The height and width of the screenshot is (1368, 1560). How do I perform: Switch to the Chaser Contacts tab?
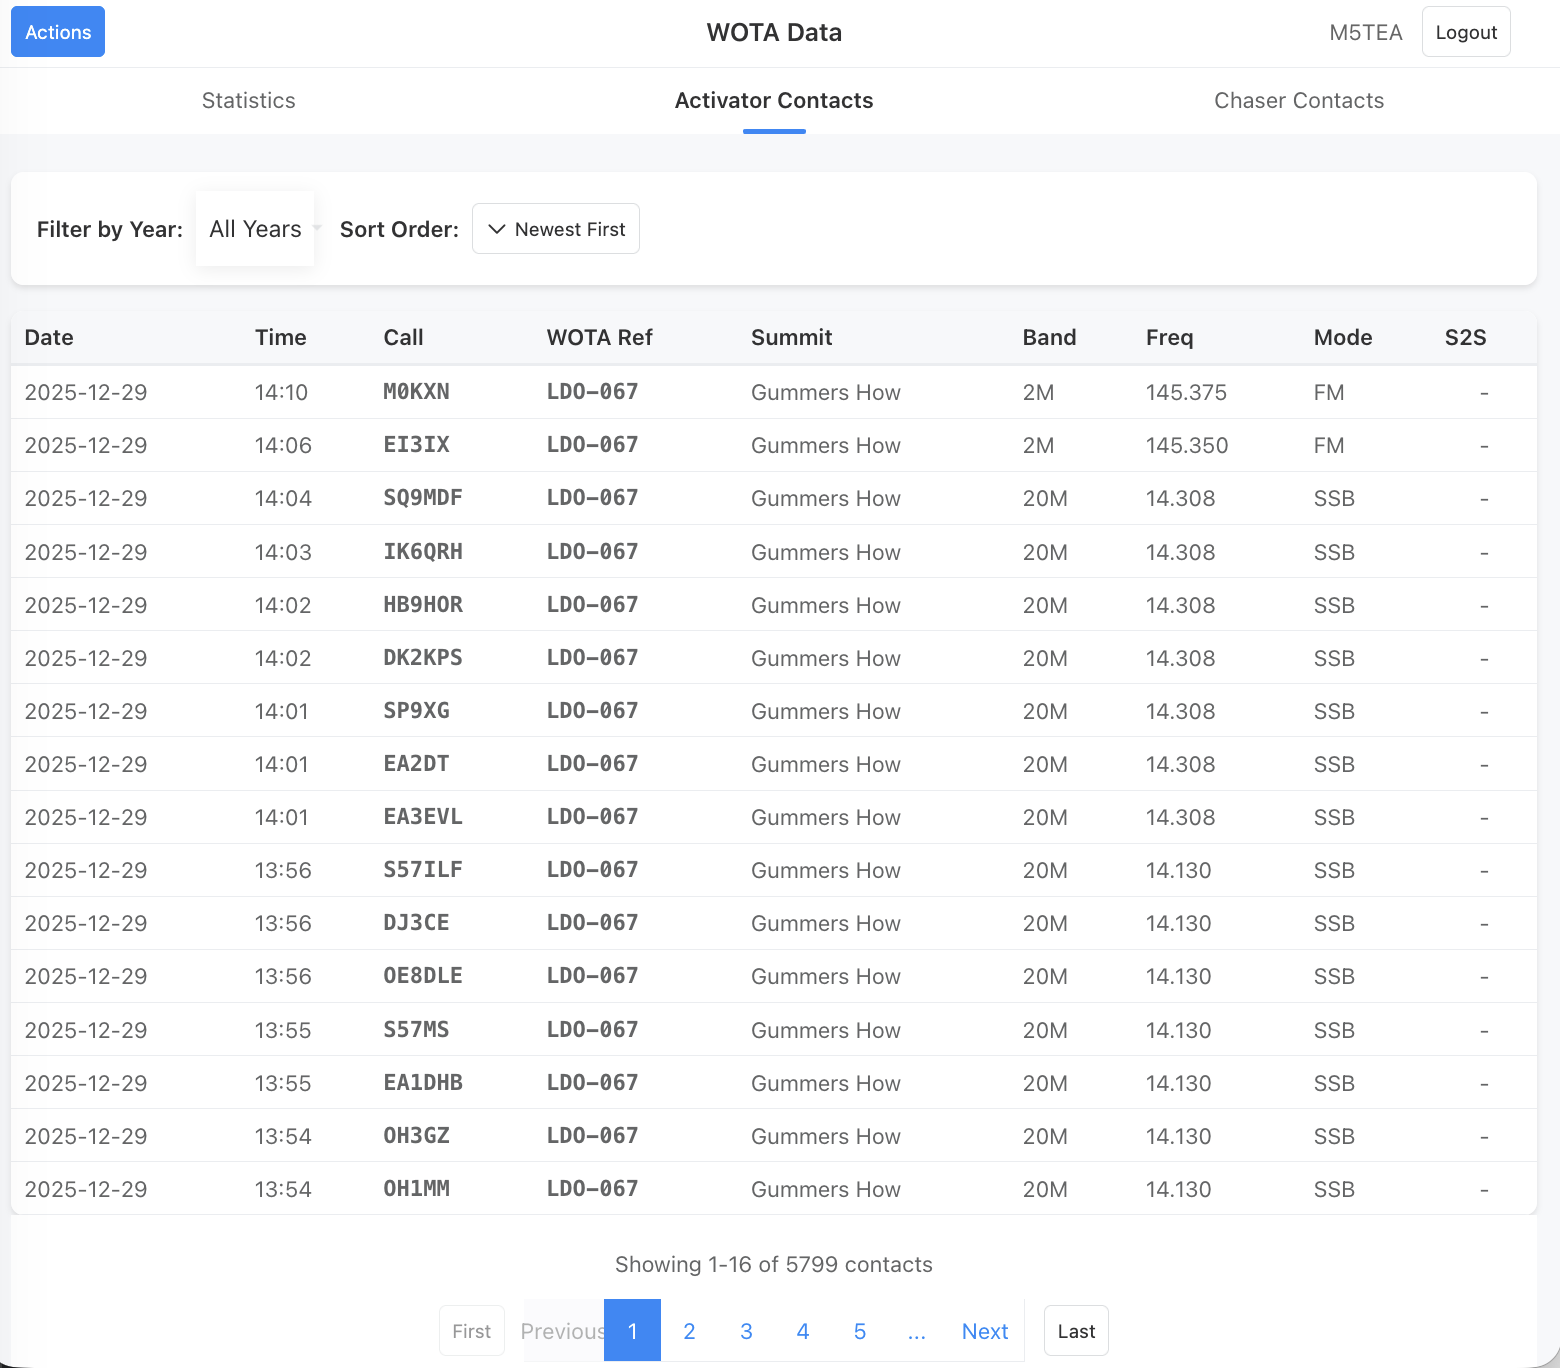(1298, 101)
